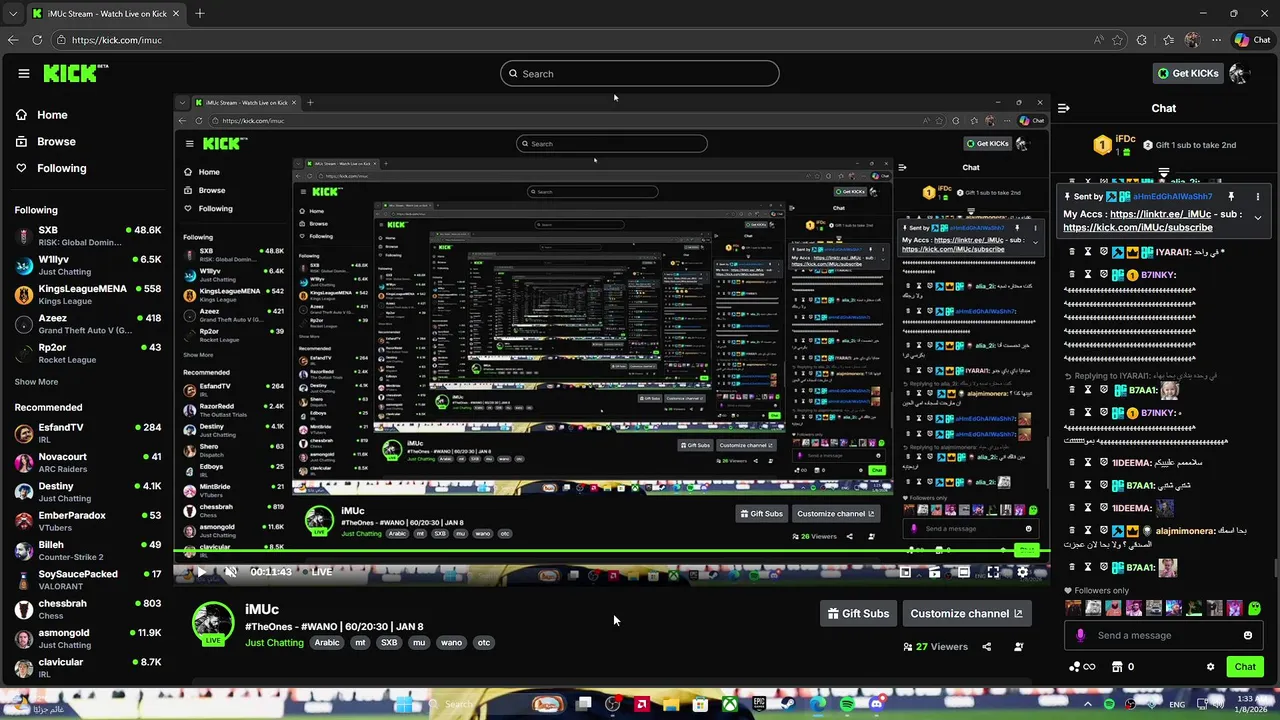The height and width of the screenshot is (720, 1280).
Task: Open Customize channel
Action: tap(966, 614)
